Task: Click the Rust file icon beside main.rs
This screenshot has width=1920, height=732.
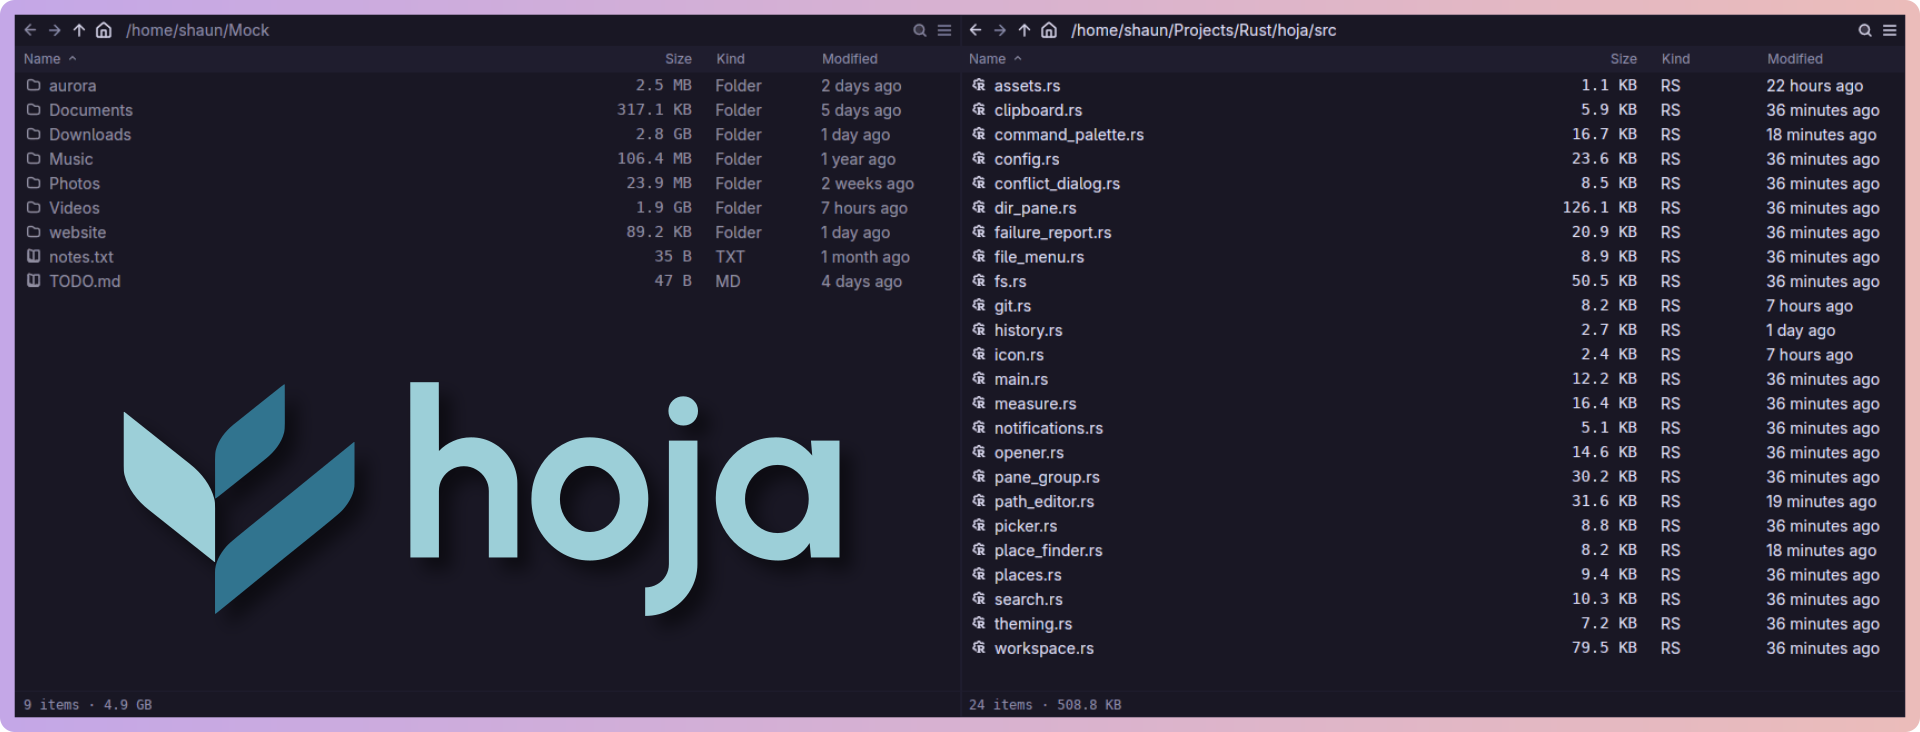Action: click(979, 379)
